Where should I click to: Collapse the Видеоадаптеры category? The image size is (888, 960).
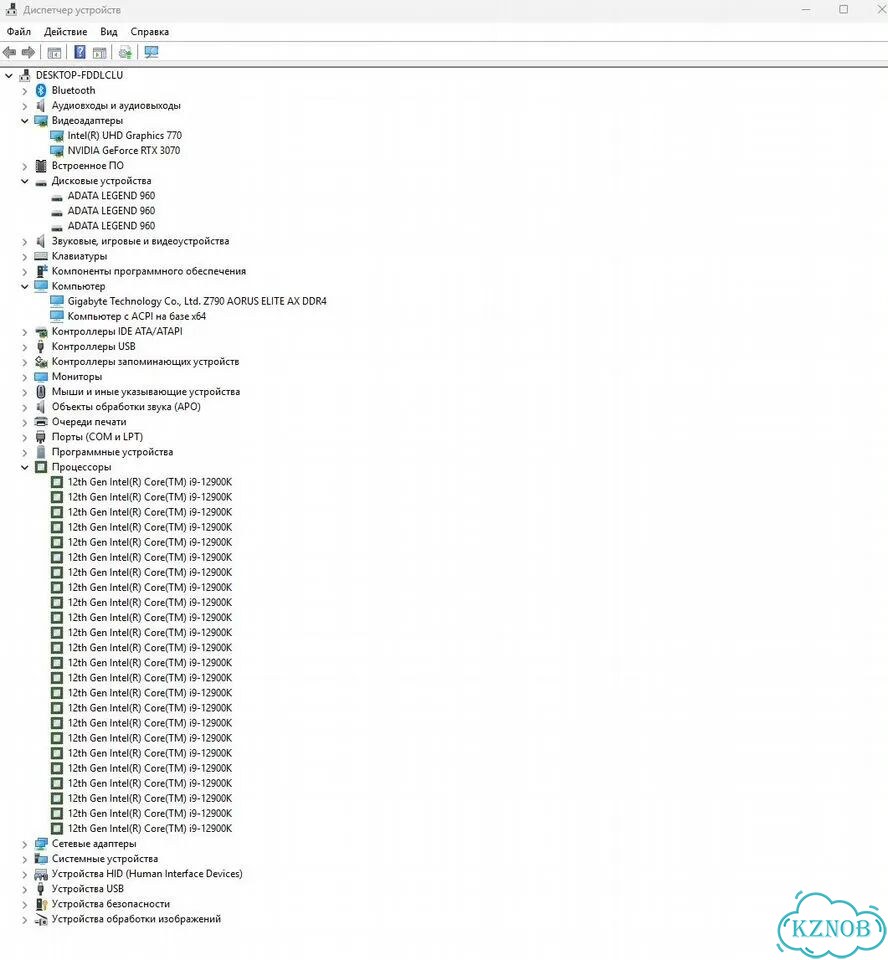pyautogui.click(x=24, y=121)
